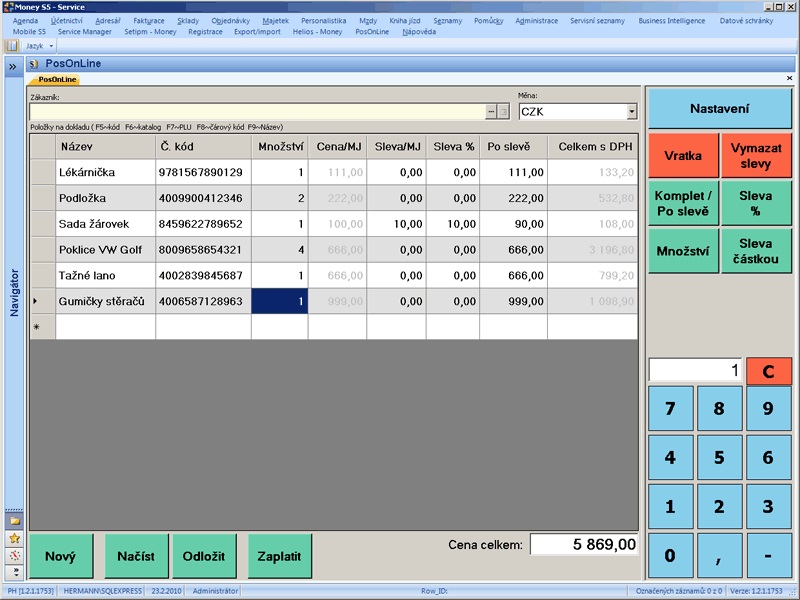Click the red Vratka button
The height and width of the screenshot is (600, 800).
pos(683,156)
